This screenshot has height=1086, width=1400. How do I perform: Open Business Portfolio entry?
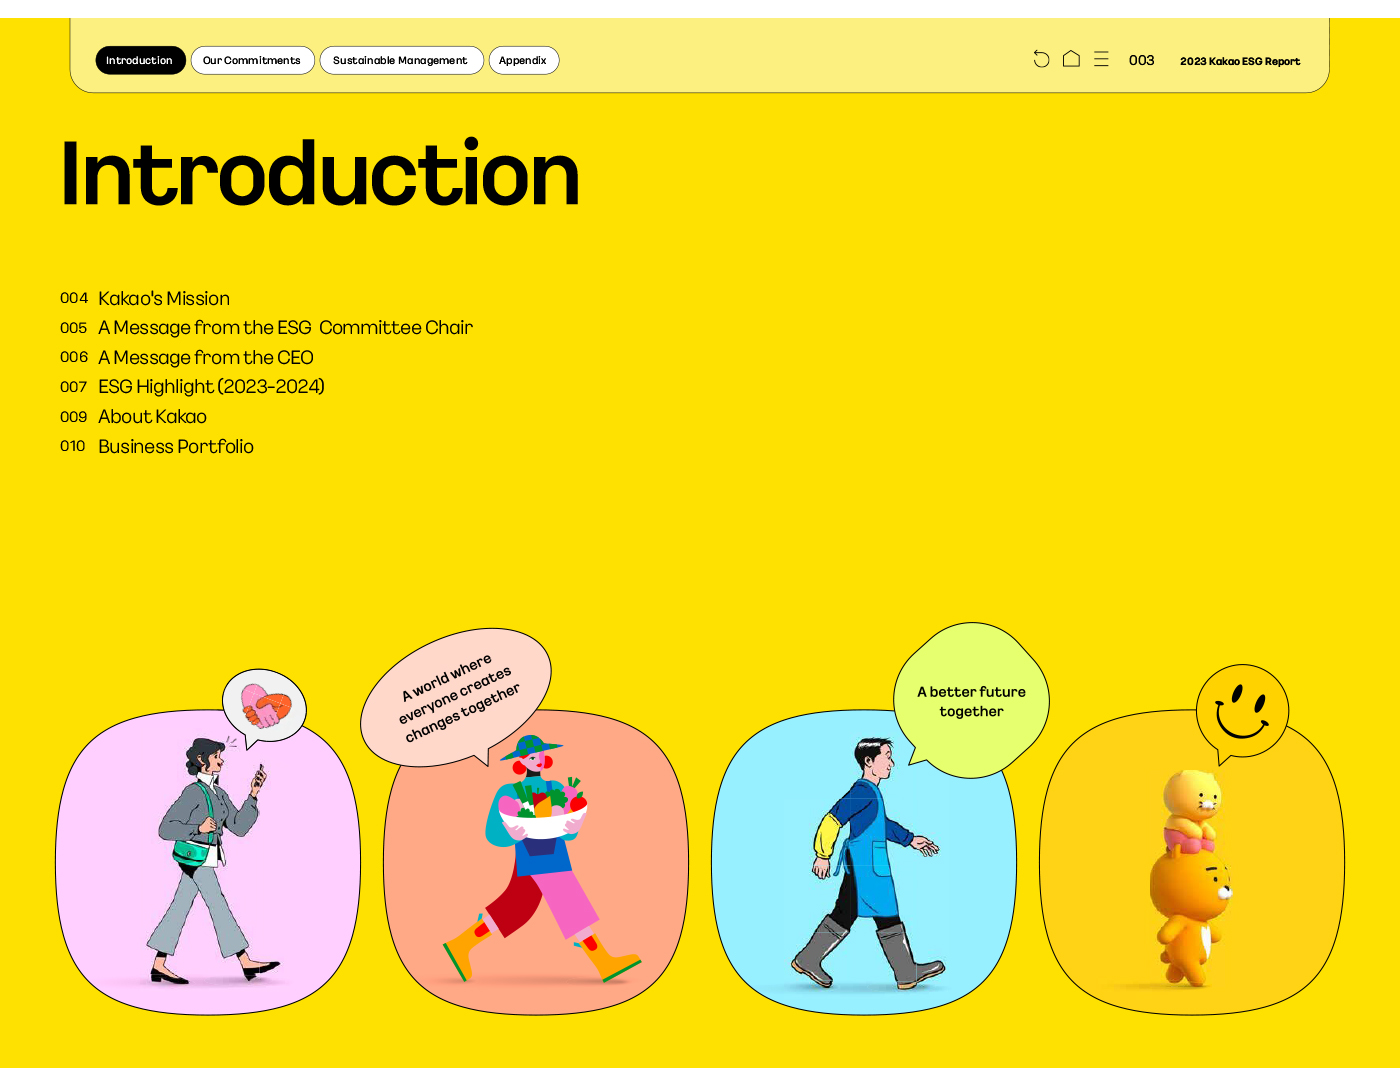[x=176, y=446]
